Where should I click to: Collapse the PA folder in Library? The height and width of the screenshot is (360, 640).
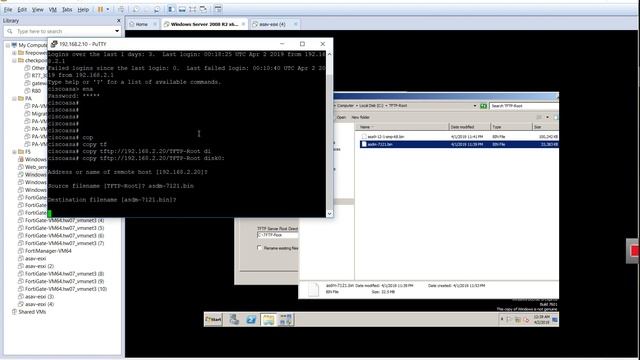point(14,98)
